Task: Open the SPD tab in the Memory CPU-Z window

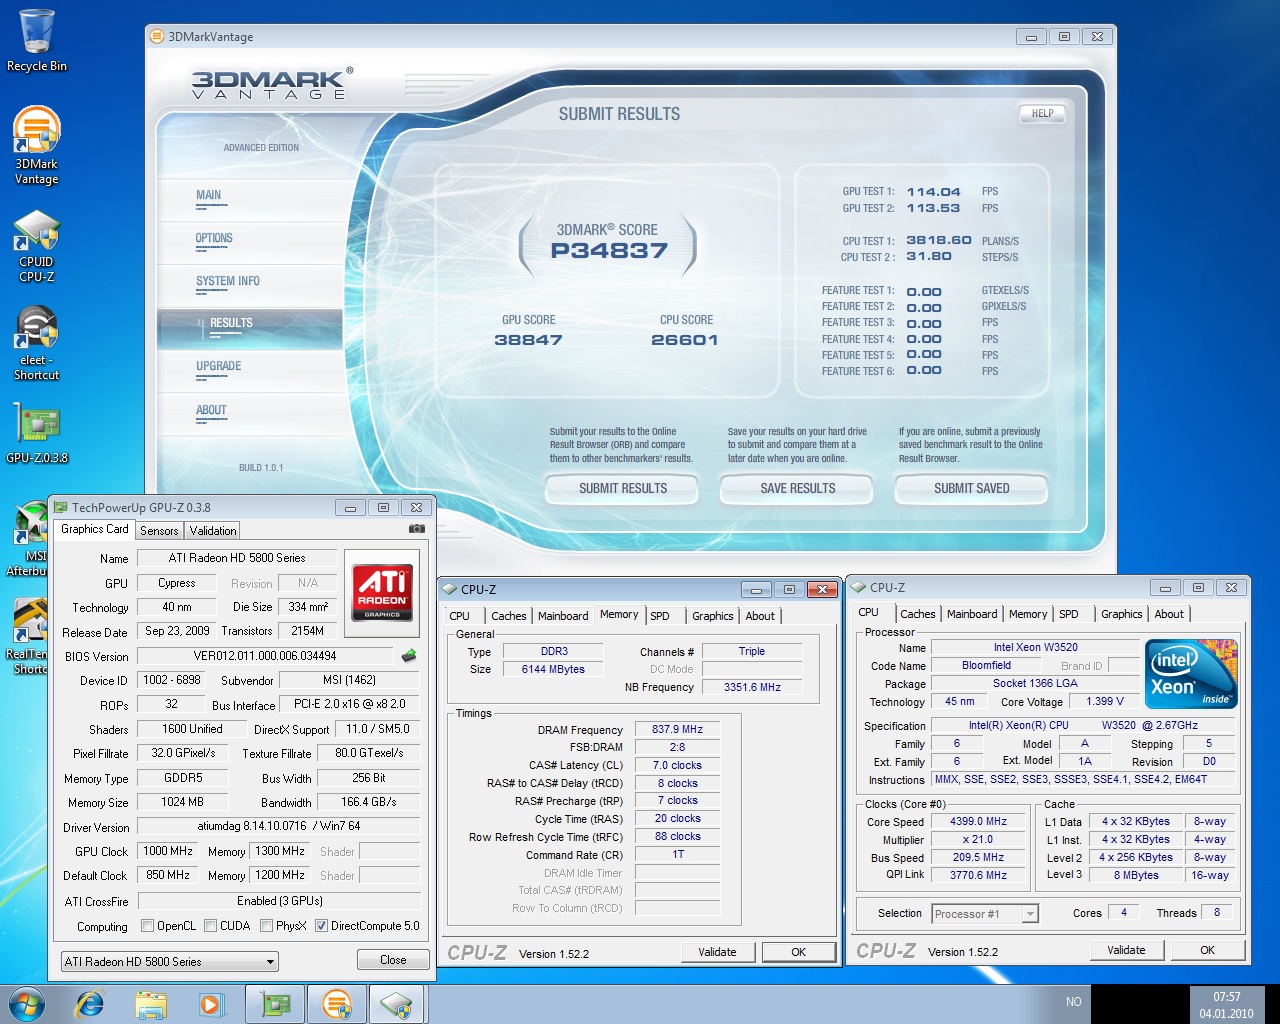Action: pos(660,616)
